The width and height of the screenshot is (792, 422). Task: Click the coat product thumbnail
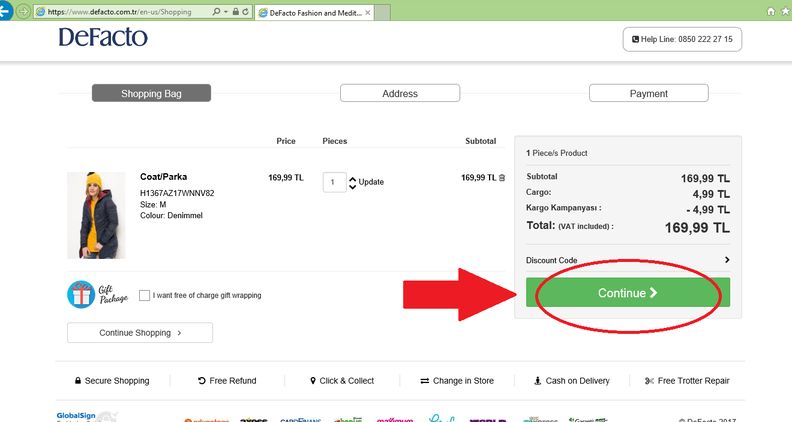96,215
